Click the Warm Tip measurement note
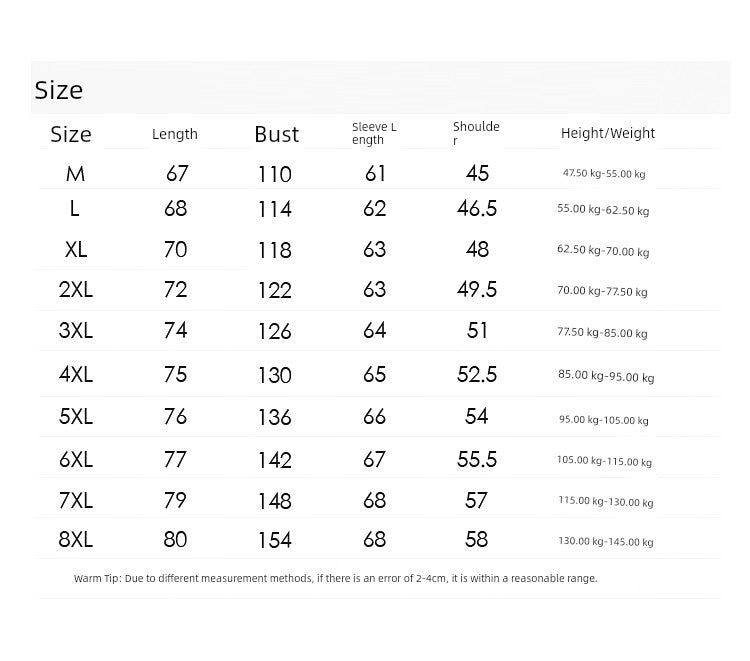The height and width of the screenshot is (661, 750). 335,578
